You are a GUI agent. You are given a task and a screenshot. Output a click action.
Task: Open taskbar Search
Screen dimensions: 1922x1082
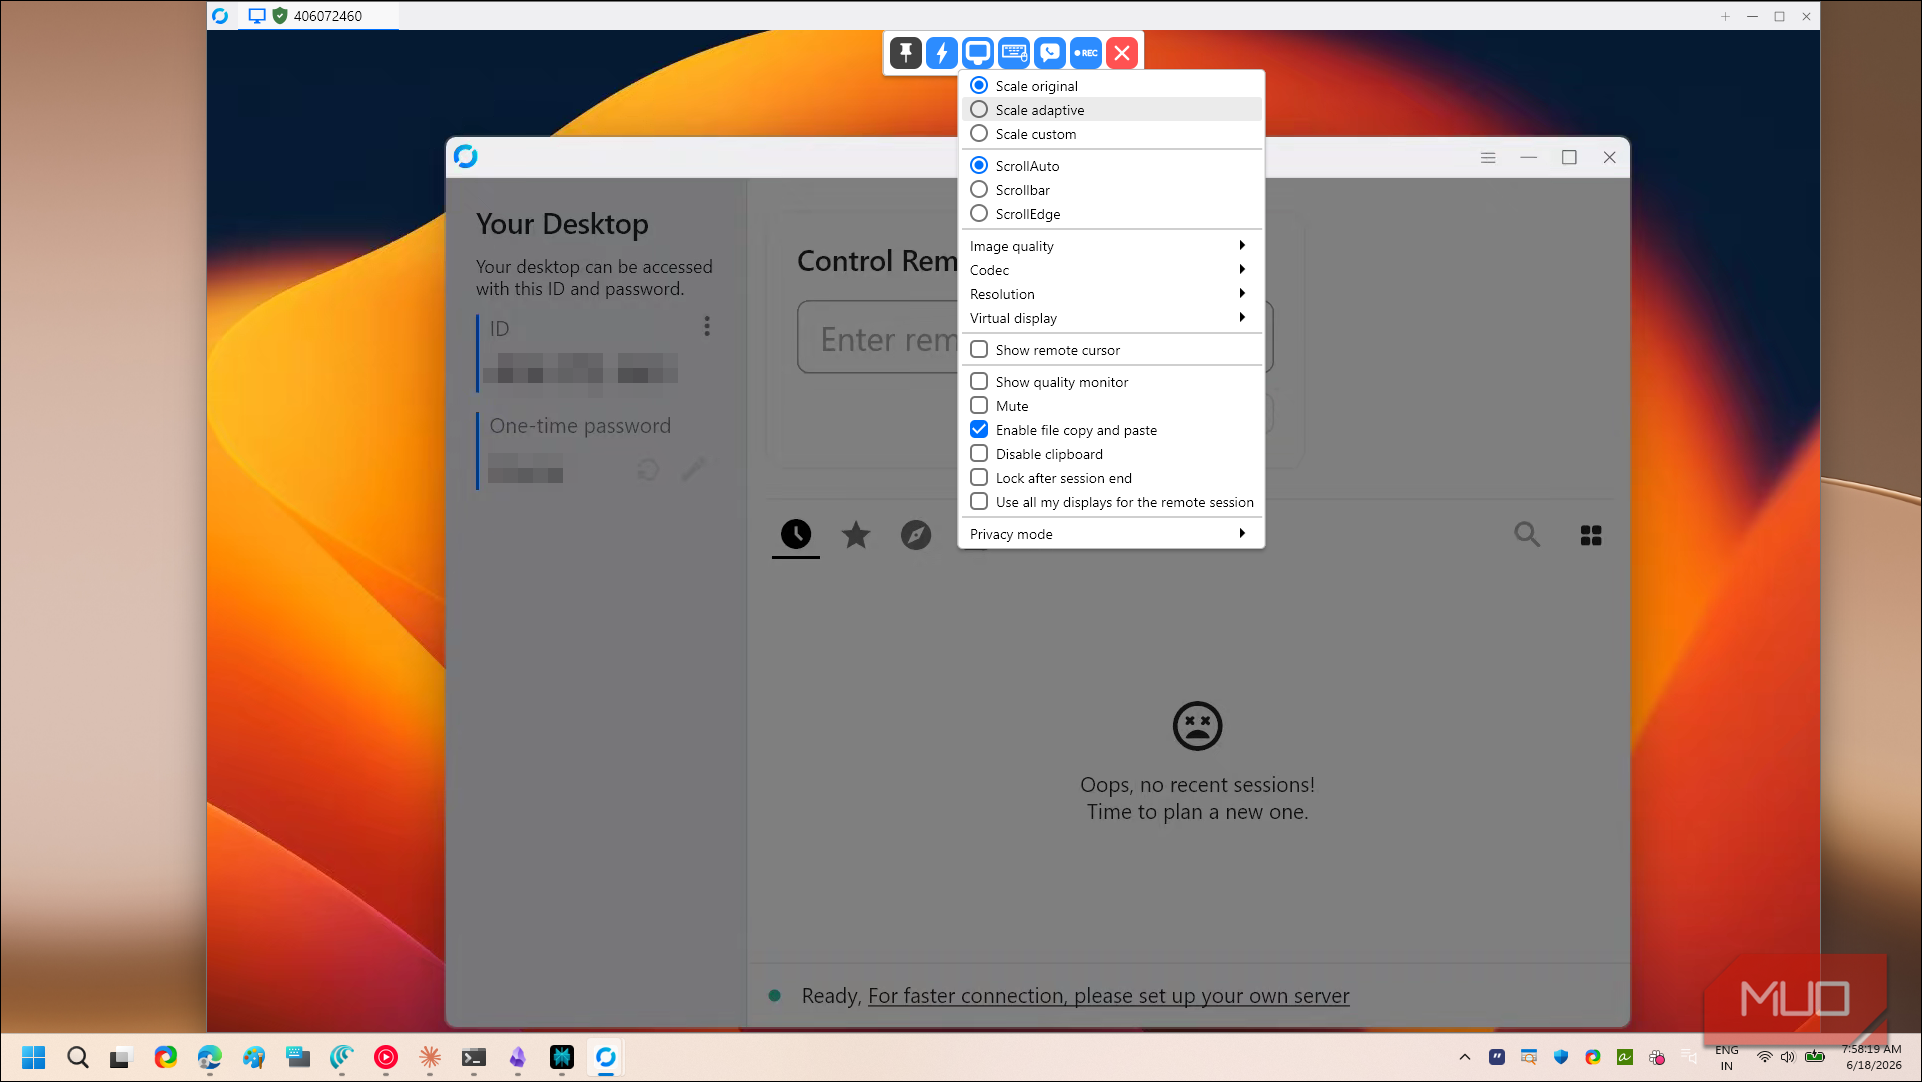pos(78,1057)
